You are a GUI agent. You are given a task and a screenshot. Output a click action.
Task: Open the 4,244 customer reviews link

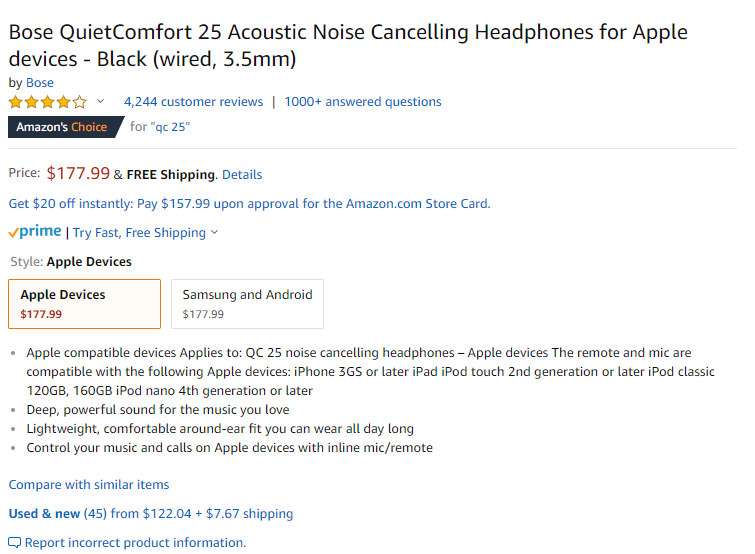193,102
